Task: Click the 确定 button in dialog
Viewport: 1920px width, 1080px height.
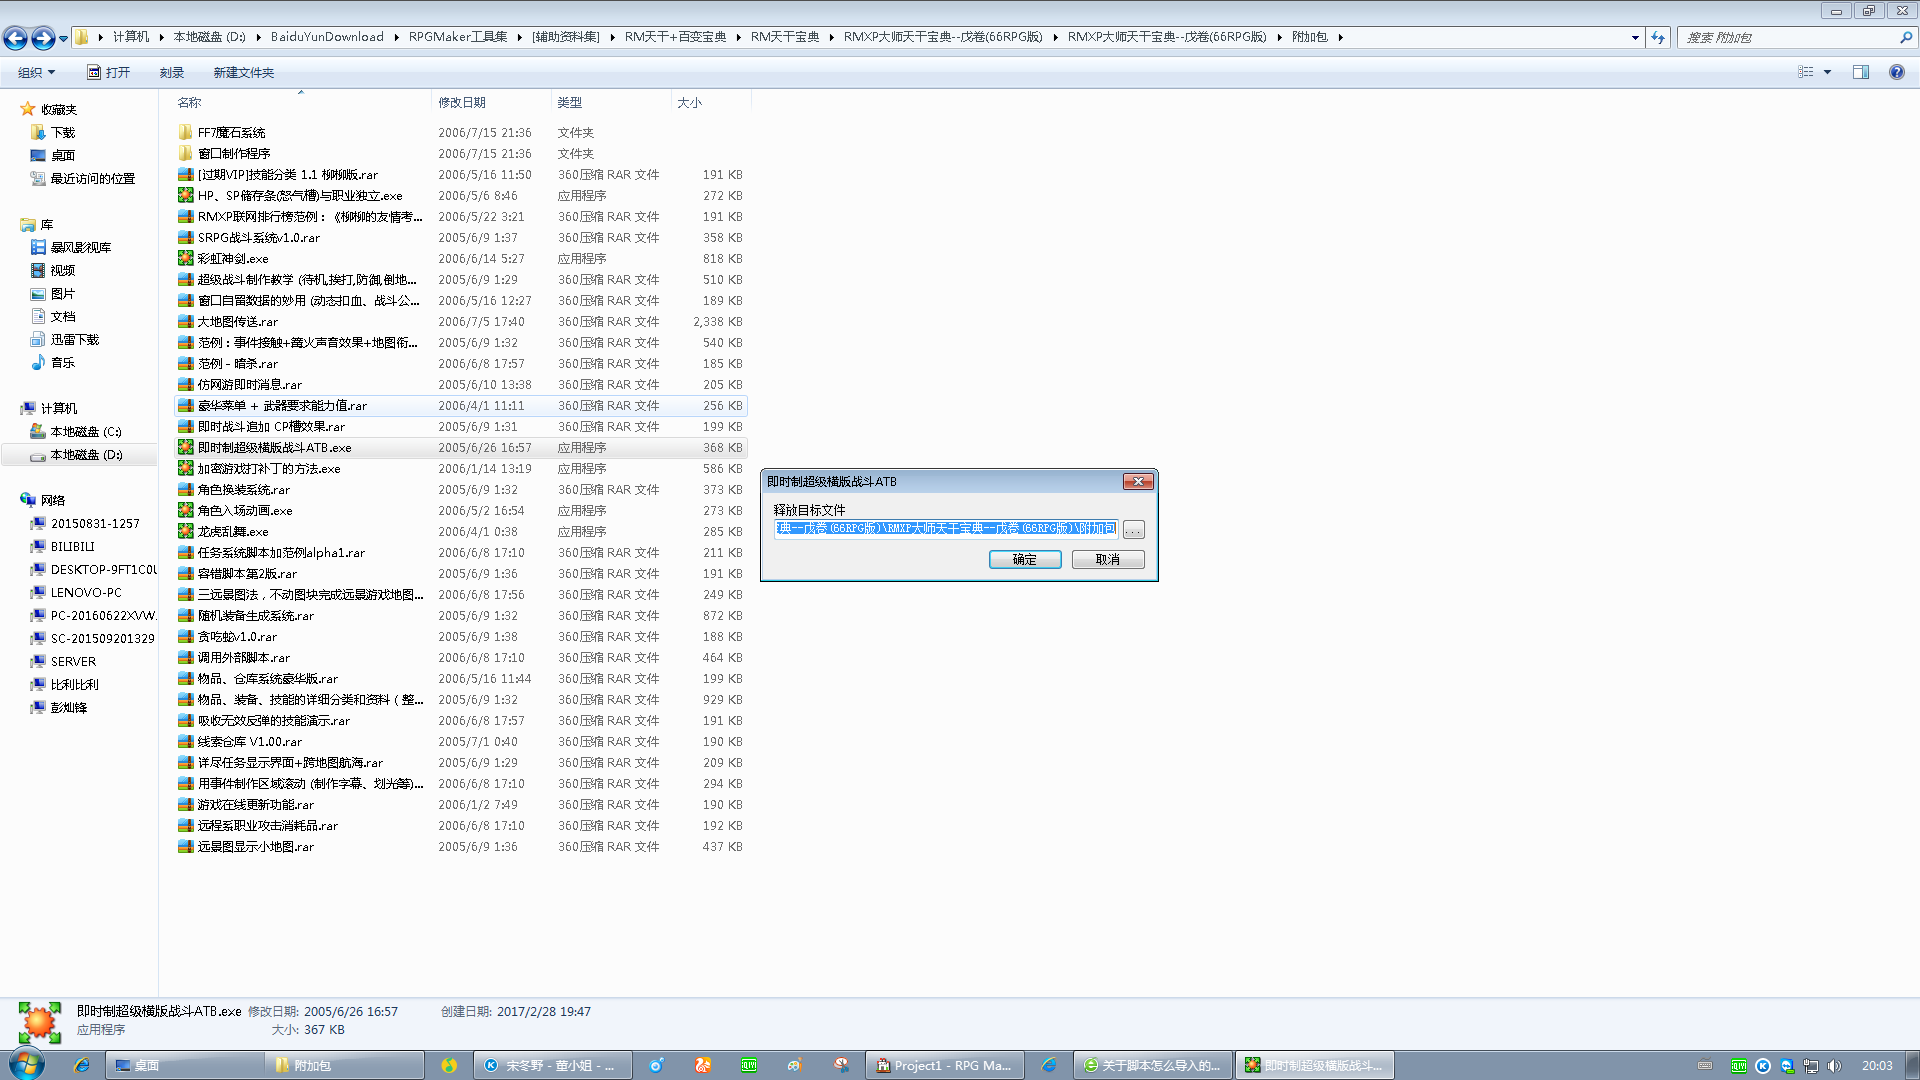Action: tap(1025, 559)
